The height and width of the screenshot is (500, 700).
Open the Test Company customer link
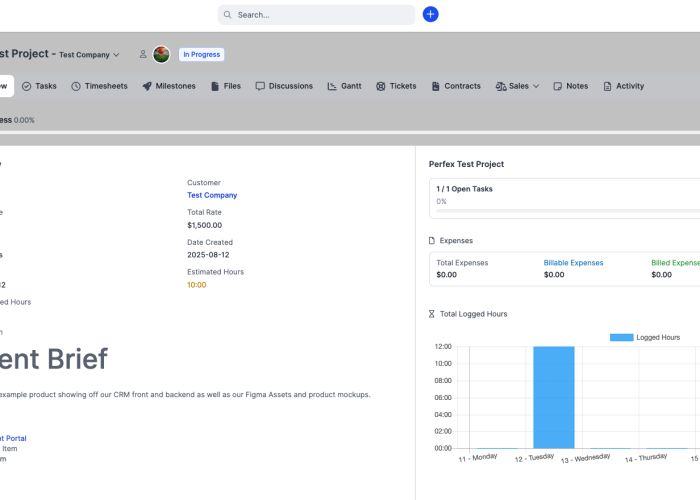[x=212, y=195]
